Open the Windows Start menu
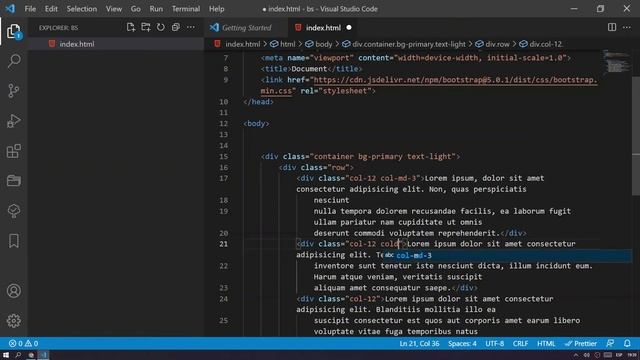The width and height of the screenshot is (640, 360). click(6, 355)
